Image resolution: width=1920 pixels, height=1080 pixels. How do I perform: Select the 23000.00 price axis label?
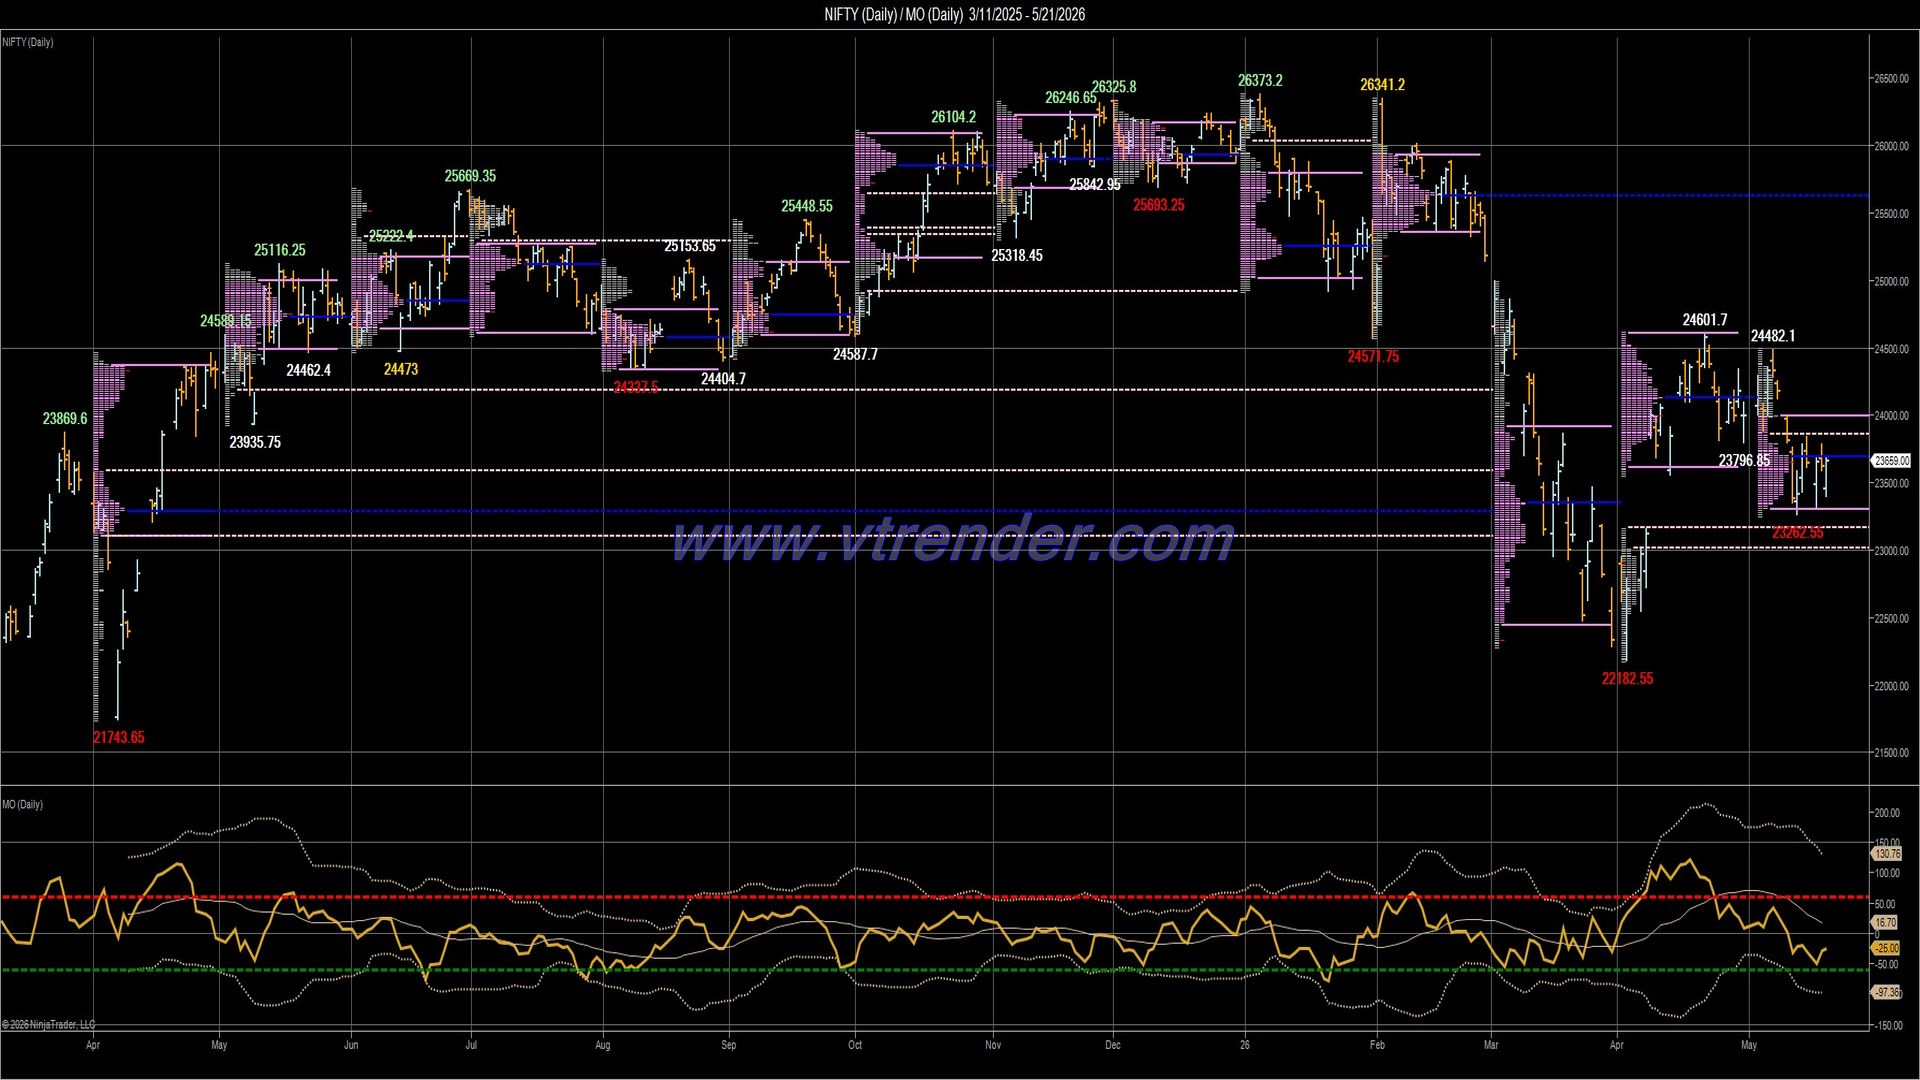click(1891, 551)
